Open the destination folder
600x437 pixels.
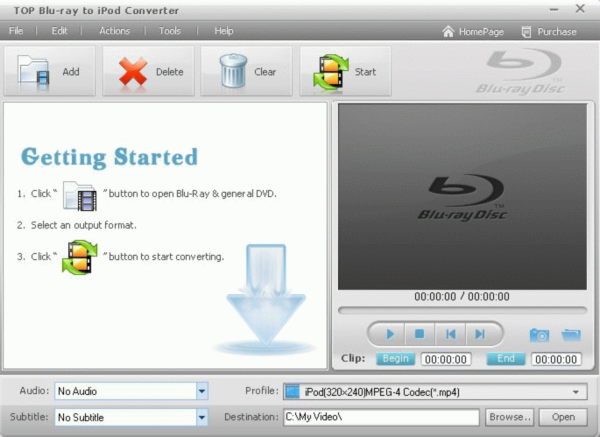563,417
